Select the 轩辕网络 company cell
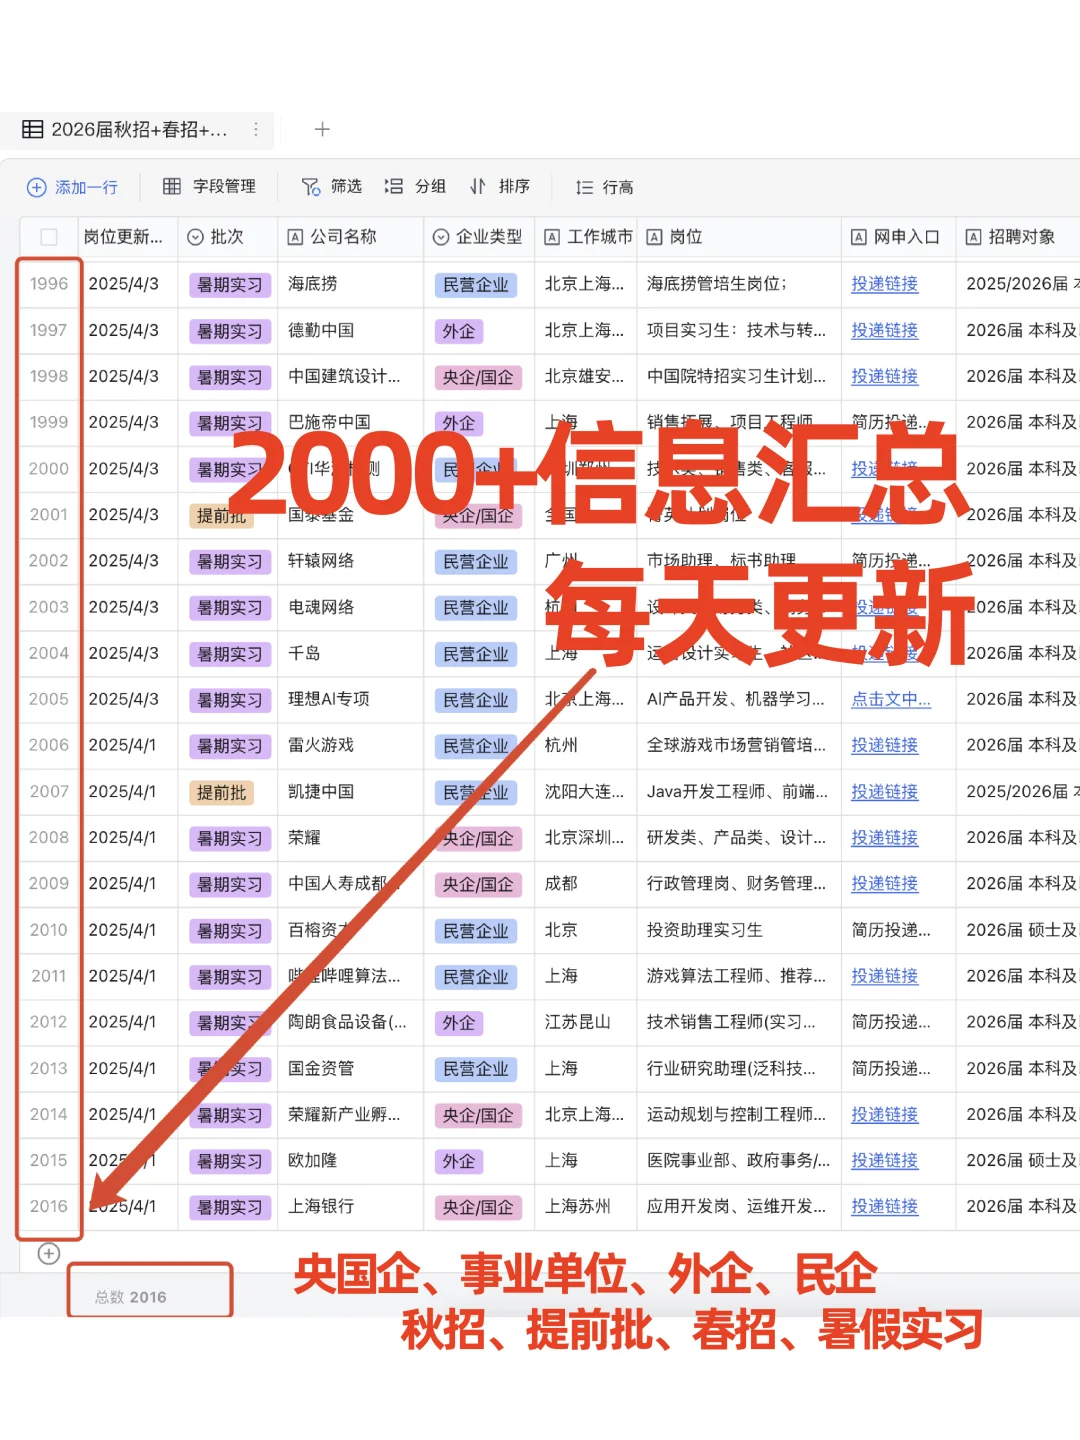The image size is (1080, 1440). pyautogui.click(x=350, y=561)
